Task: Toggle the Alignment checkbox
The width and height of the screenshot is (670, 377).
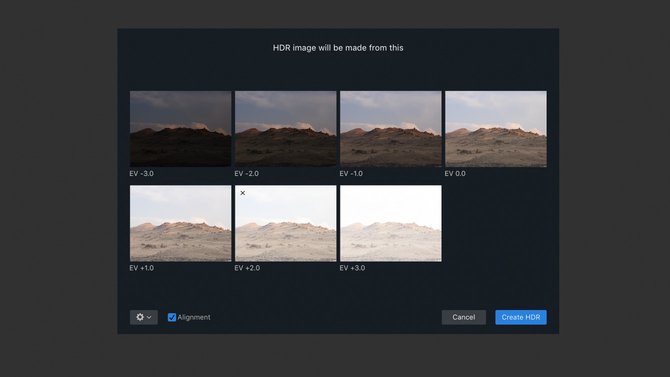Action: coord(172,317)
